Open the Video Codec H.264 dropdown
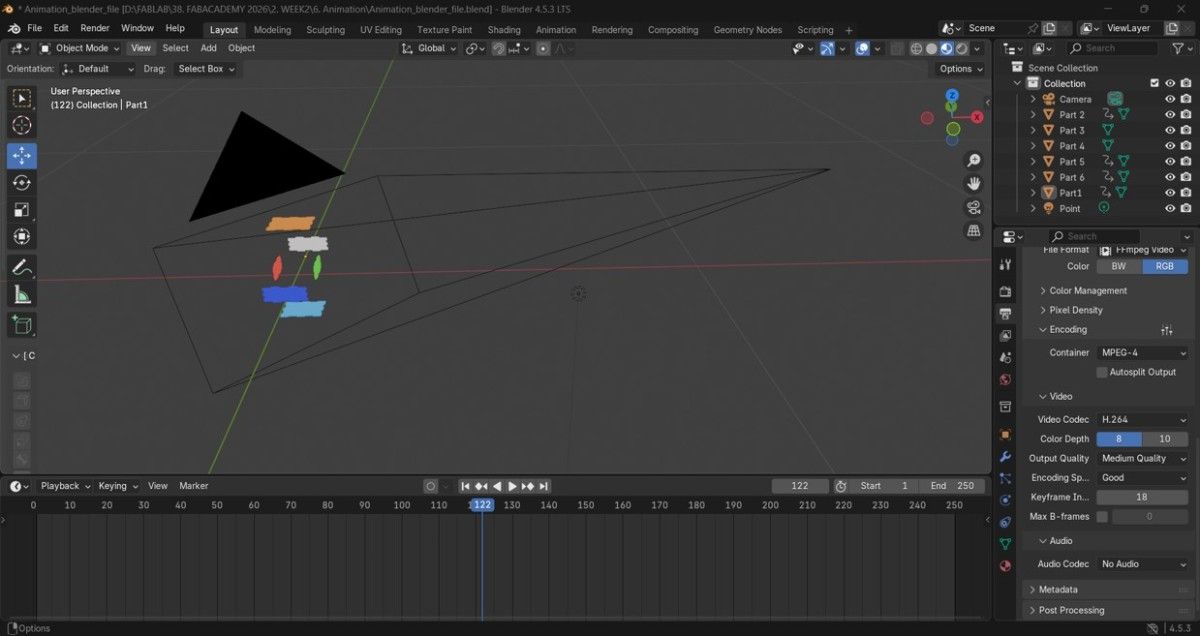 pos(1143,420)
